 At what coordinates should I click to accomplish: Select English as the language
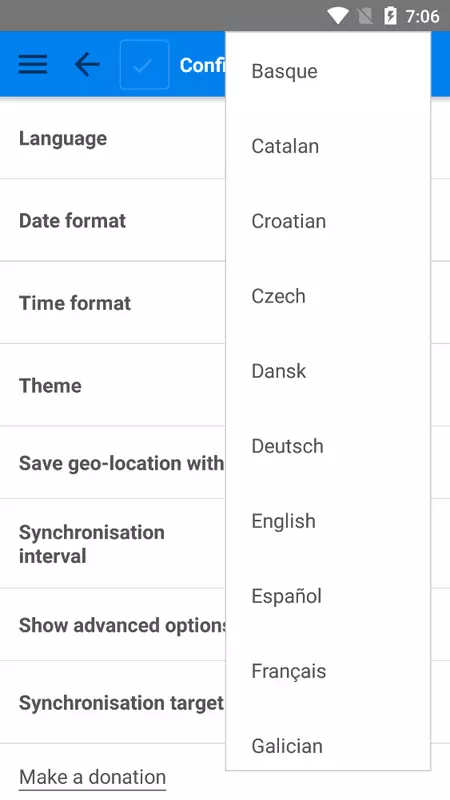point(328,521)
